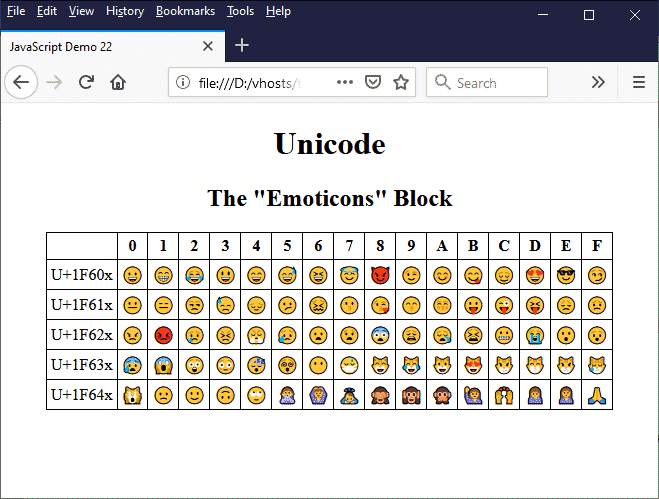Select the JavaScript Demo 22 tab

[113, 46]
